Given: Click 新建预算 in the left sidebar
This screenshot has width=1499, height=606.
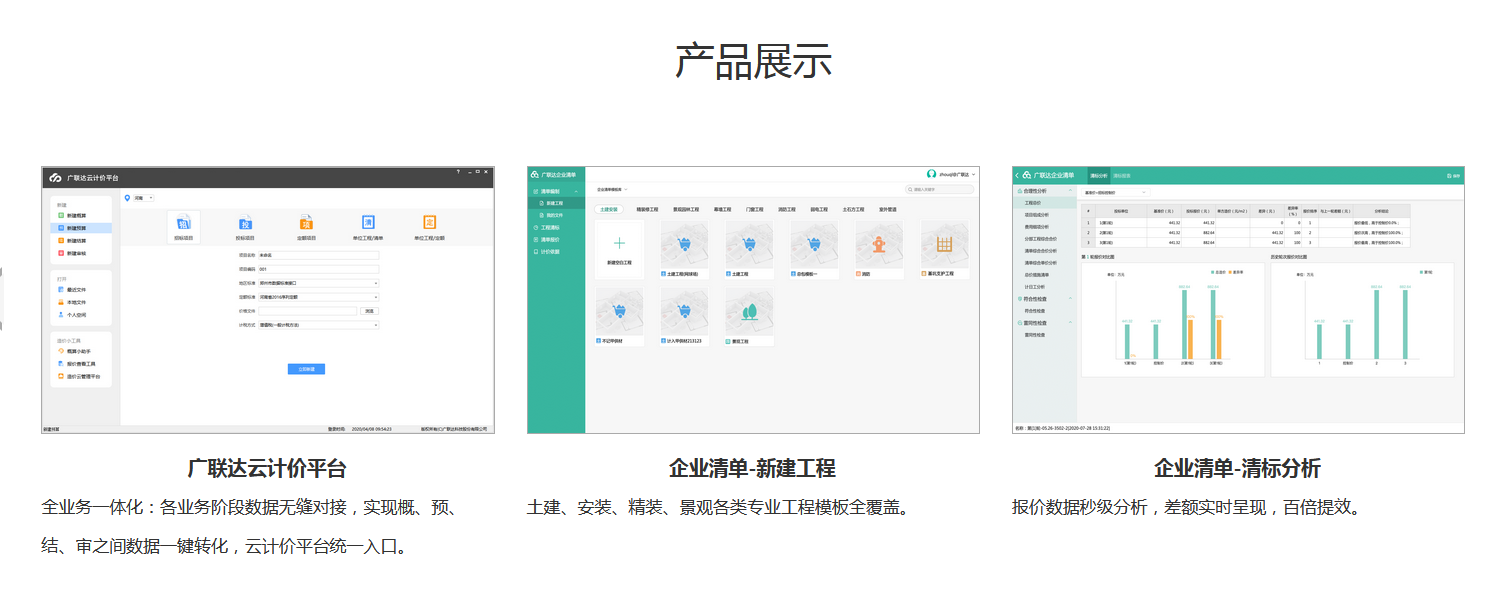Looking at the screenshot, I should 80,228.
